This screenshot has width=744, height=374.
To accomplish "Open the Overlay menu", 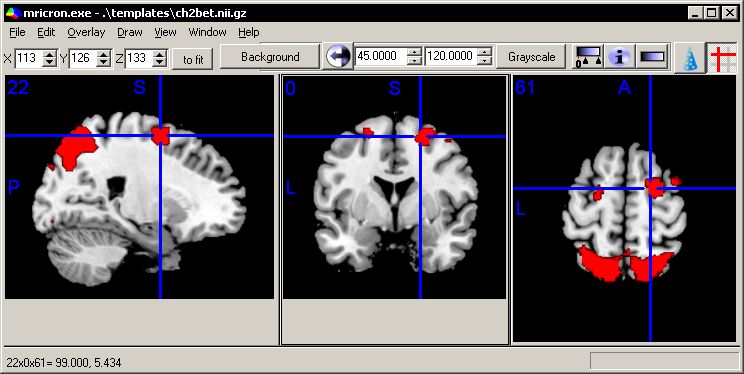I will click(x=86, y=32).
